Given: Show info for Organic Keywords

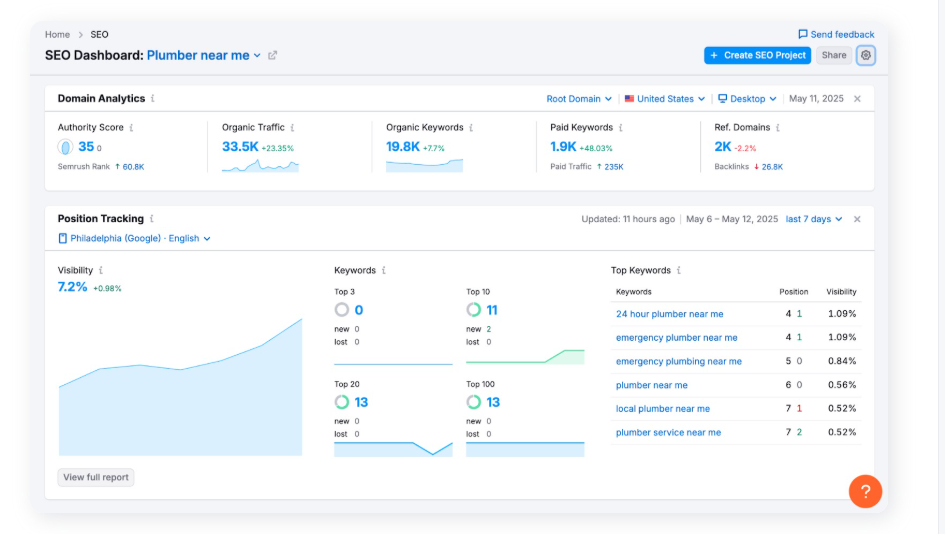Looking at the screenshot, I should point(471,128).
